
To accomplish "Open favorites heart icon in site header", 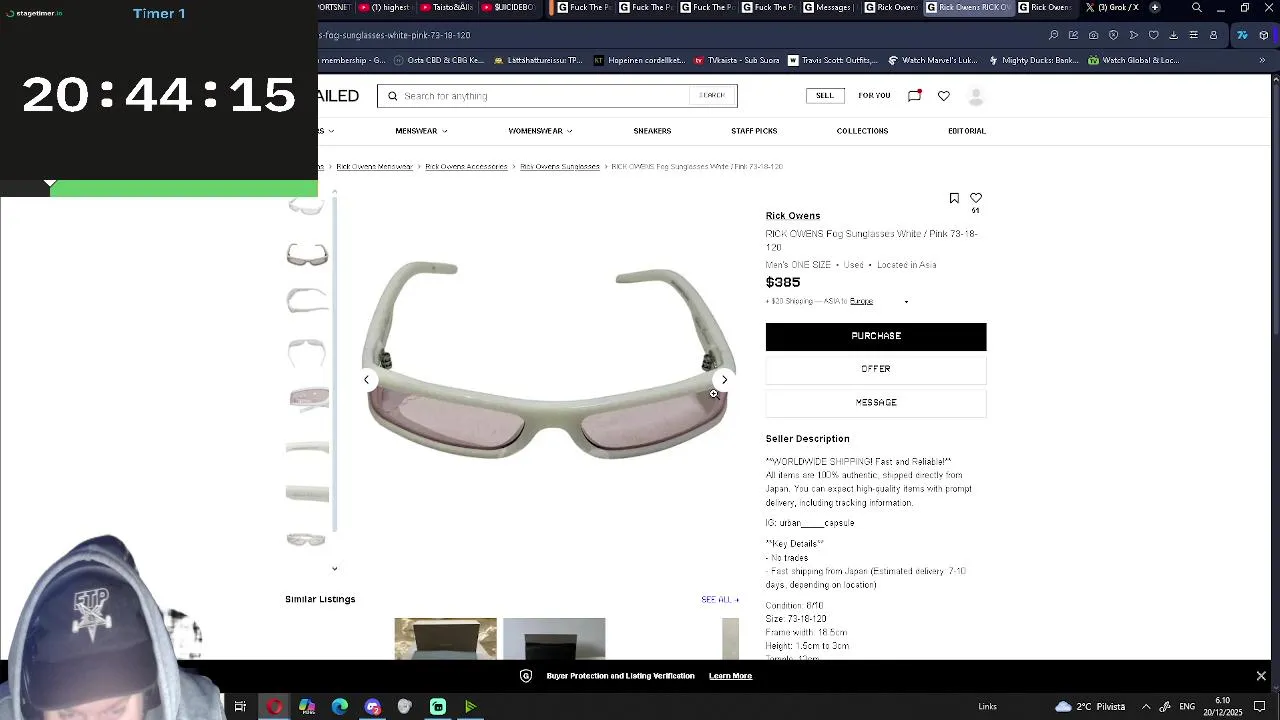I will [x=943, y=96].
